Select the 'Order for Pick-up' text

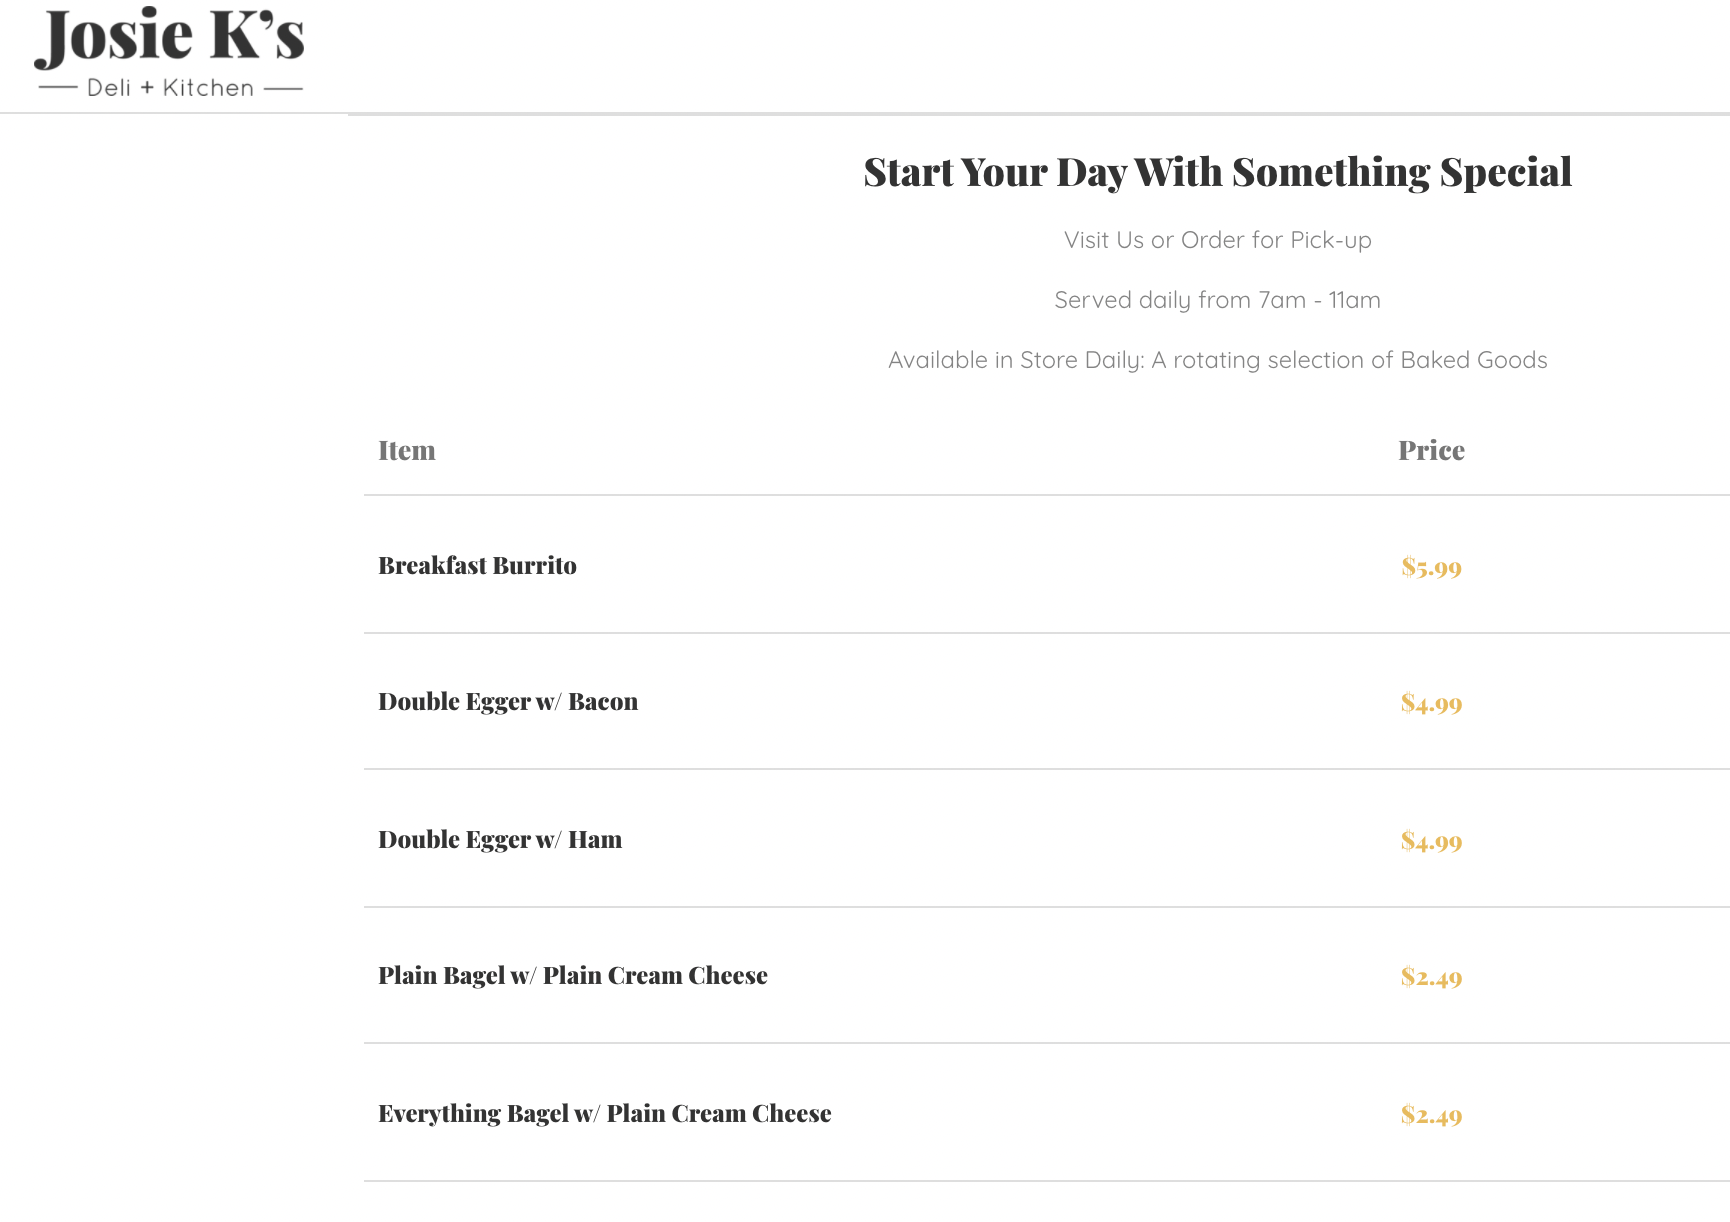click(x=1276, y=240)
